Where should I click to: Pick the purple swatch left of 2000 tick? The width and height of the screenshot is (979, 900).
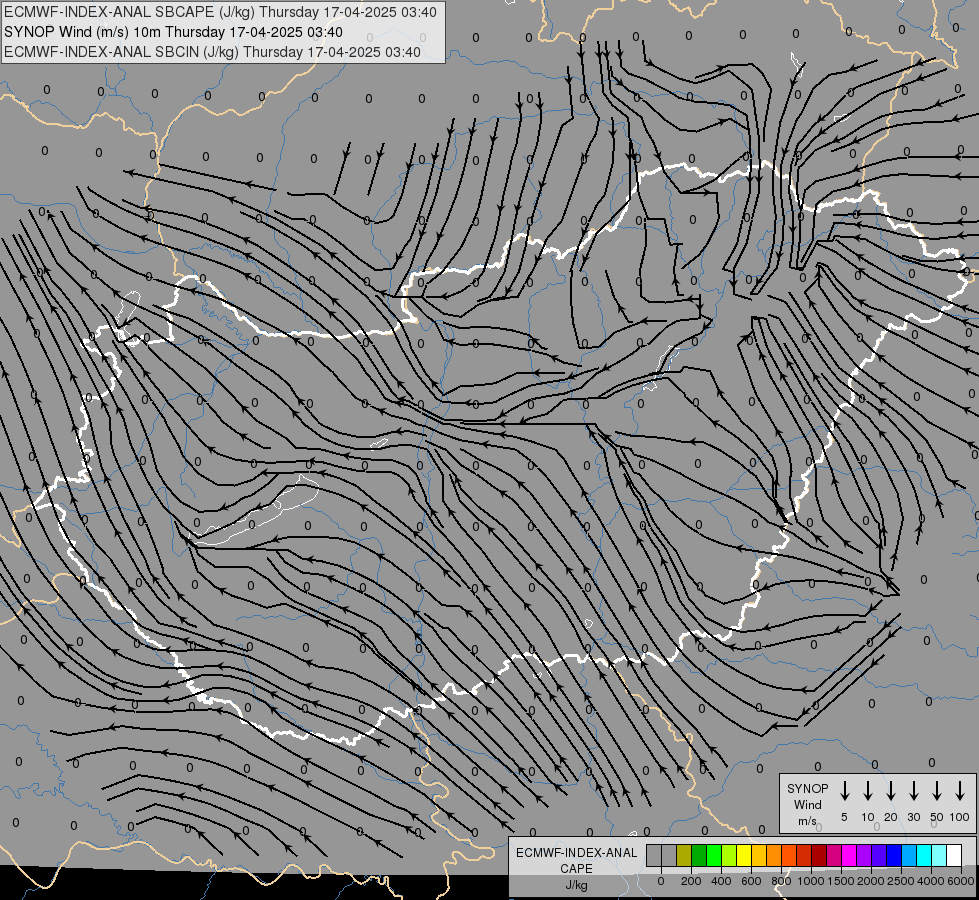pos(864,855)
